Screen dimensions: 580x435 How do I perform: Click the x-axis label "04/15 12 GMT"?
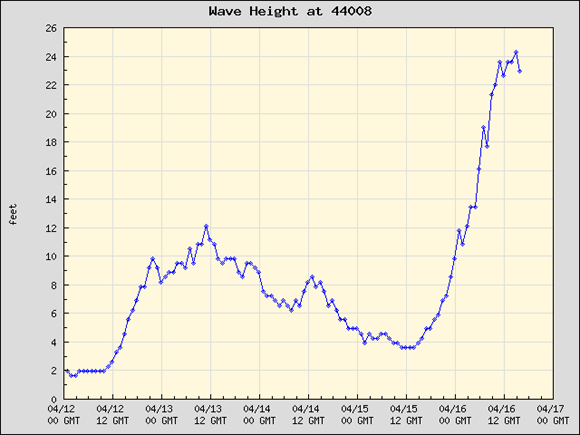[x=406, y=415]
